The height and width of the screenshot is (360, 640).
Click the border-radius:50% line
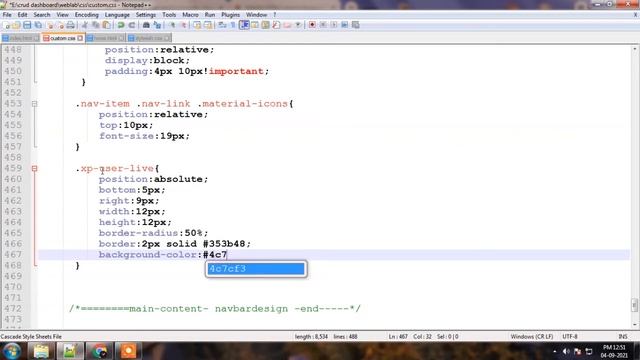153,233
